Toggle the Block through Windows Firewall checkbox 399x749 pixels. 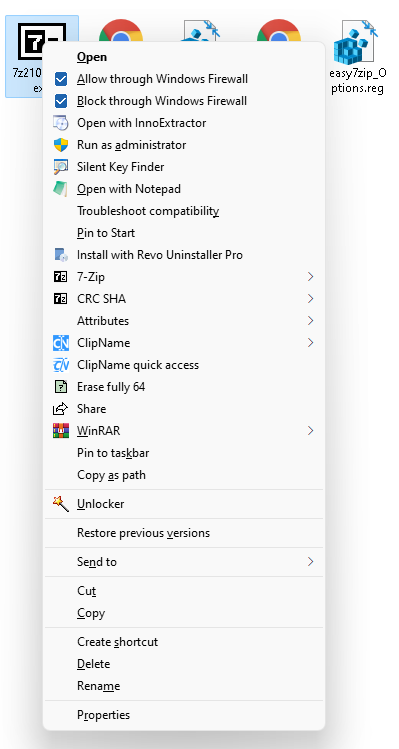pyautogui.click(x=61, y=101)
